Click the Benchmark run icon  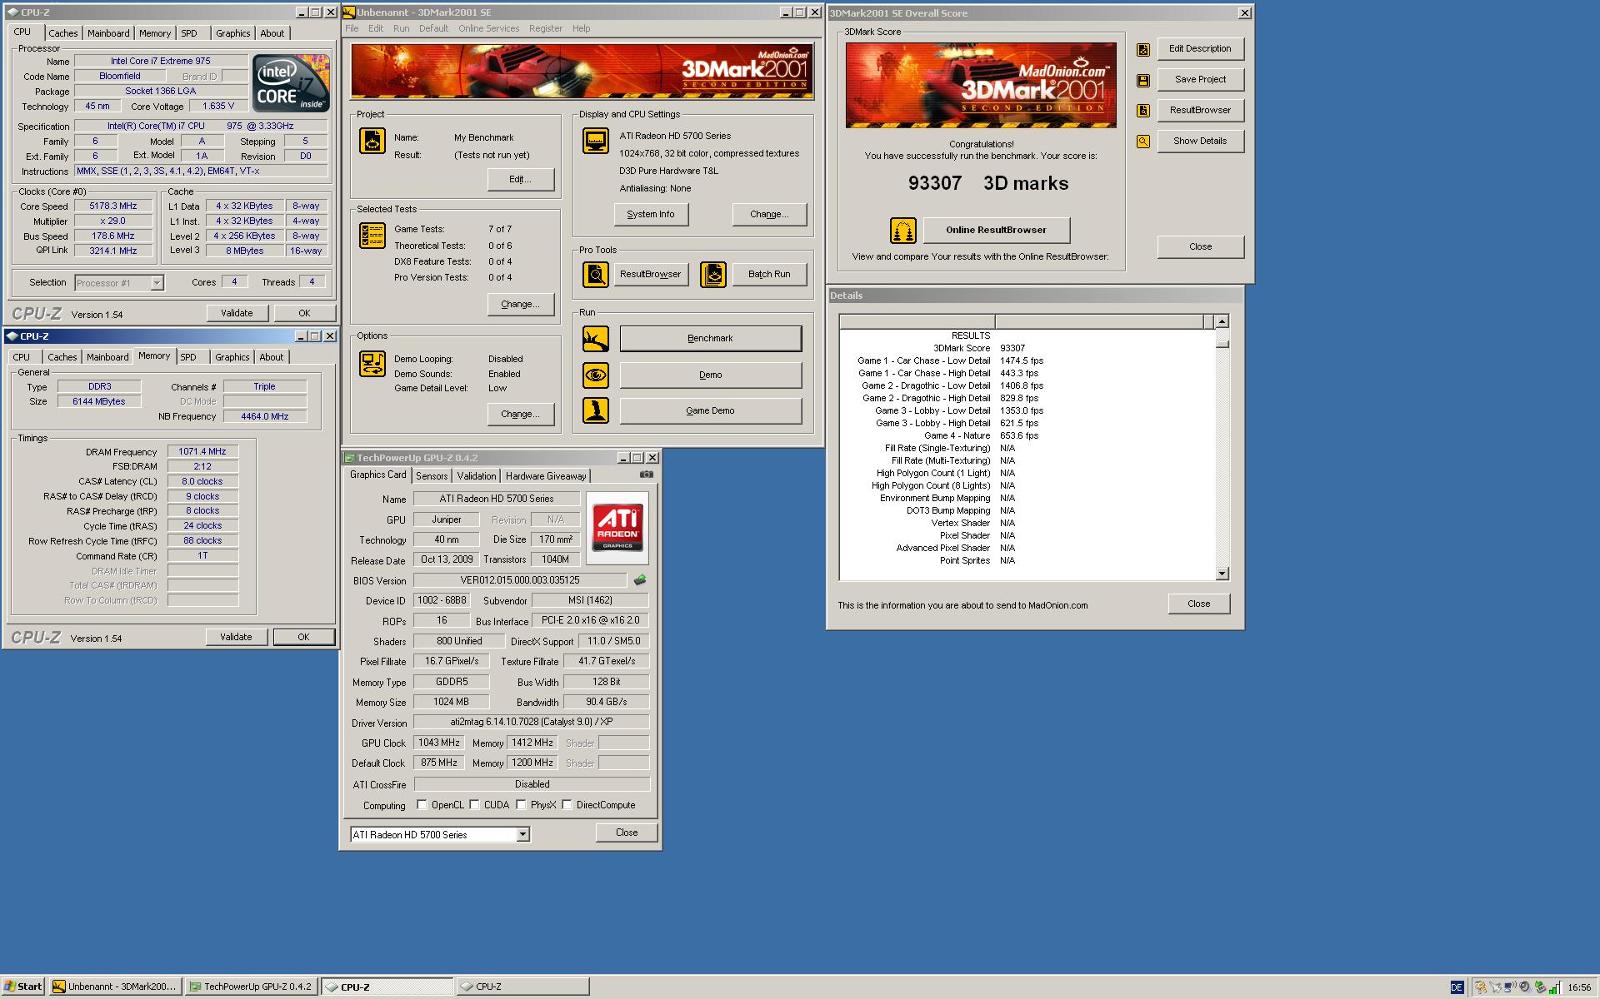click(595, 339)
